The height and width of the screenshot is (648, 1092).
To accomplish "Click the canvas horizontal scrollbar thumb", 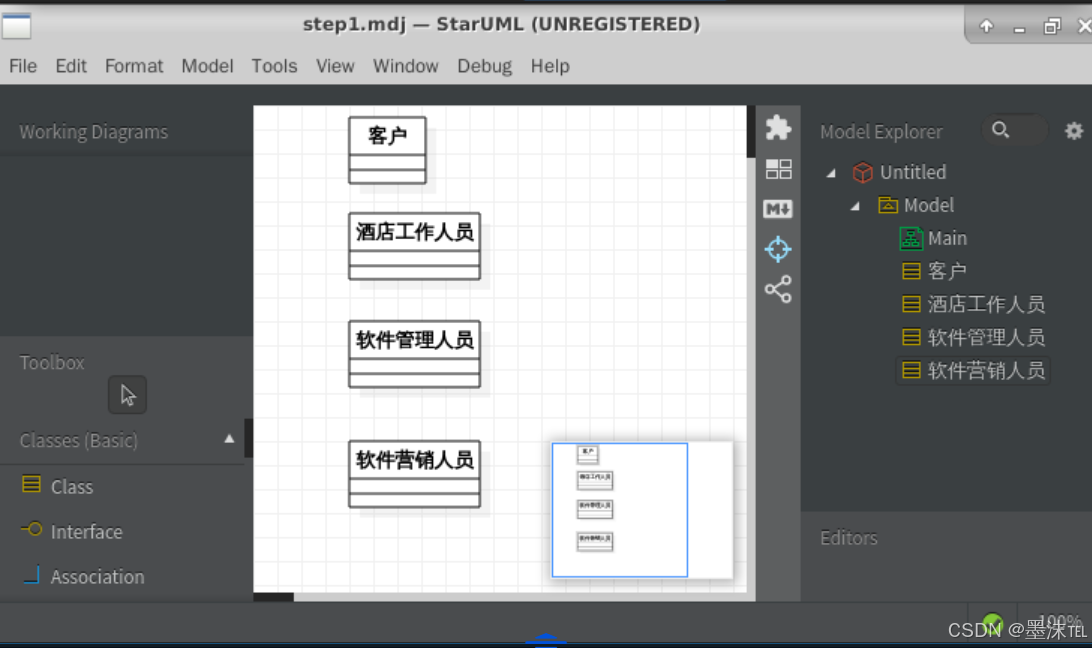I will (274, 597).
